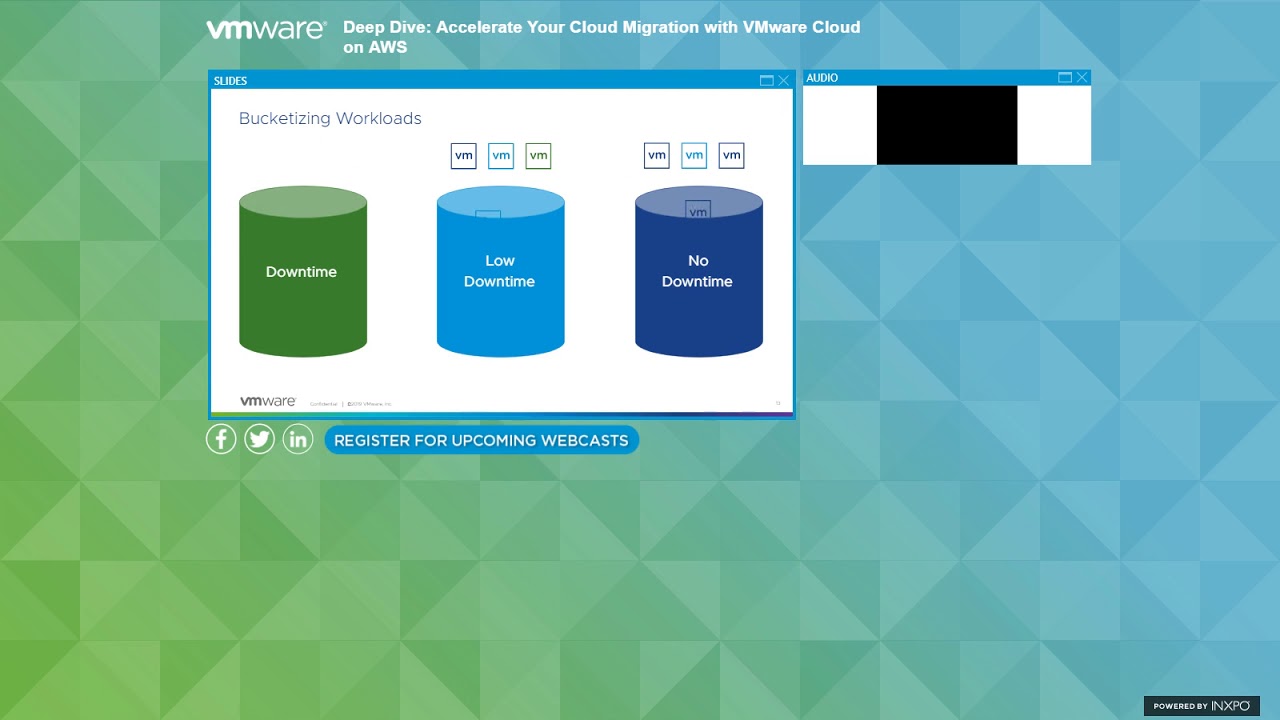1280x720 pixels.
Task: Click the light blue vm icon above No Downtime
Action: click(x=694, y=155)
